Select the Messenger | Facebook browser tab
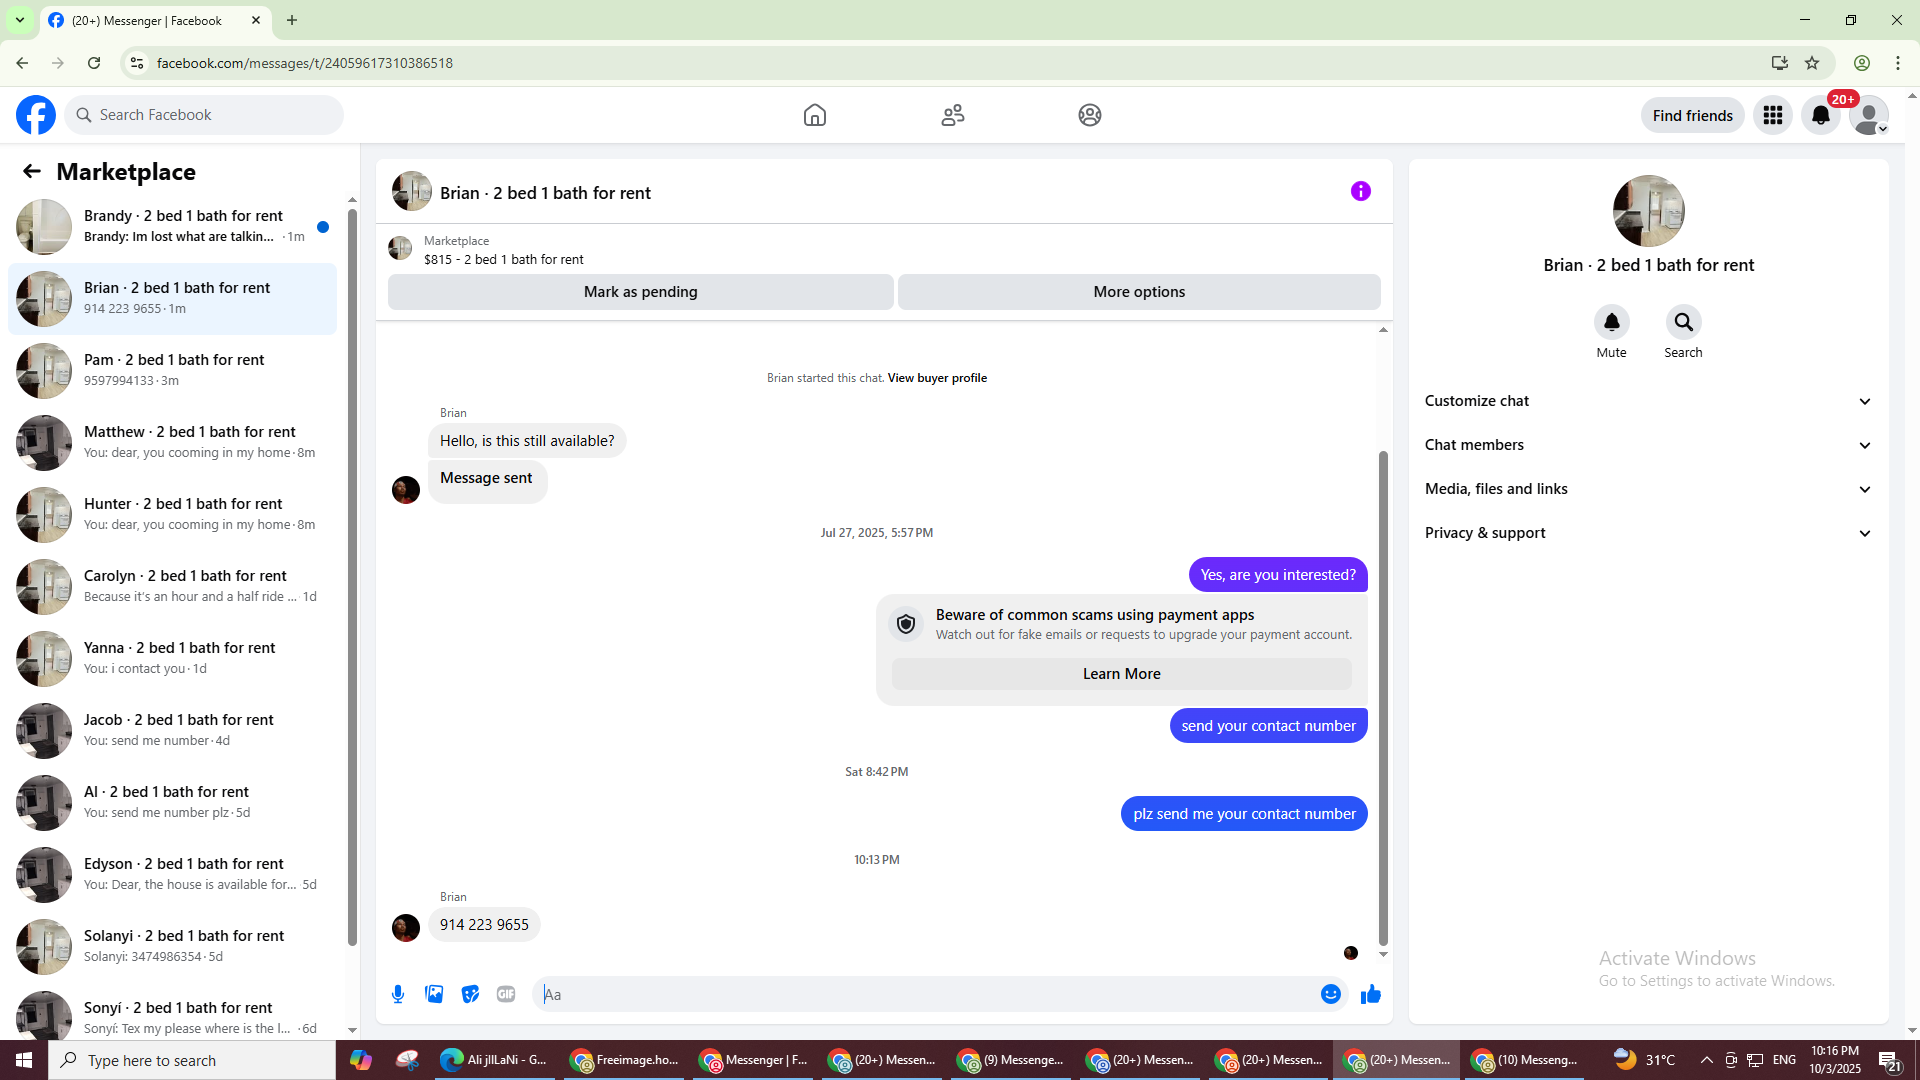The height and width of the screenshot is (1080, 1920). [x=155, y=20]
